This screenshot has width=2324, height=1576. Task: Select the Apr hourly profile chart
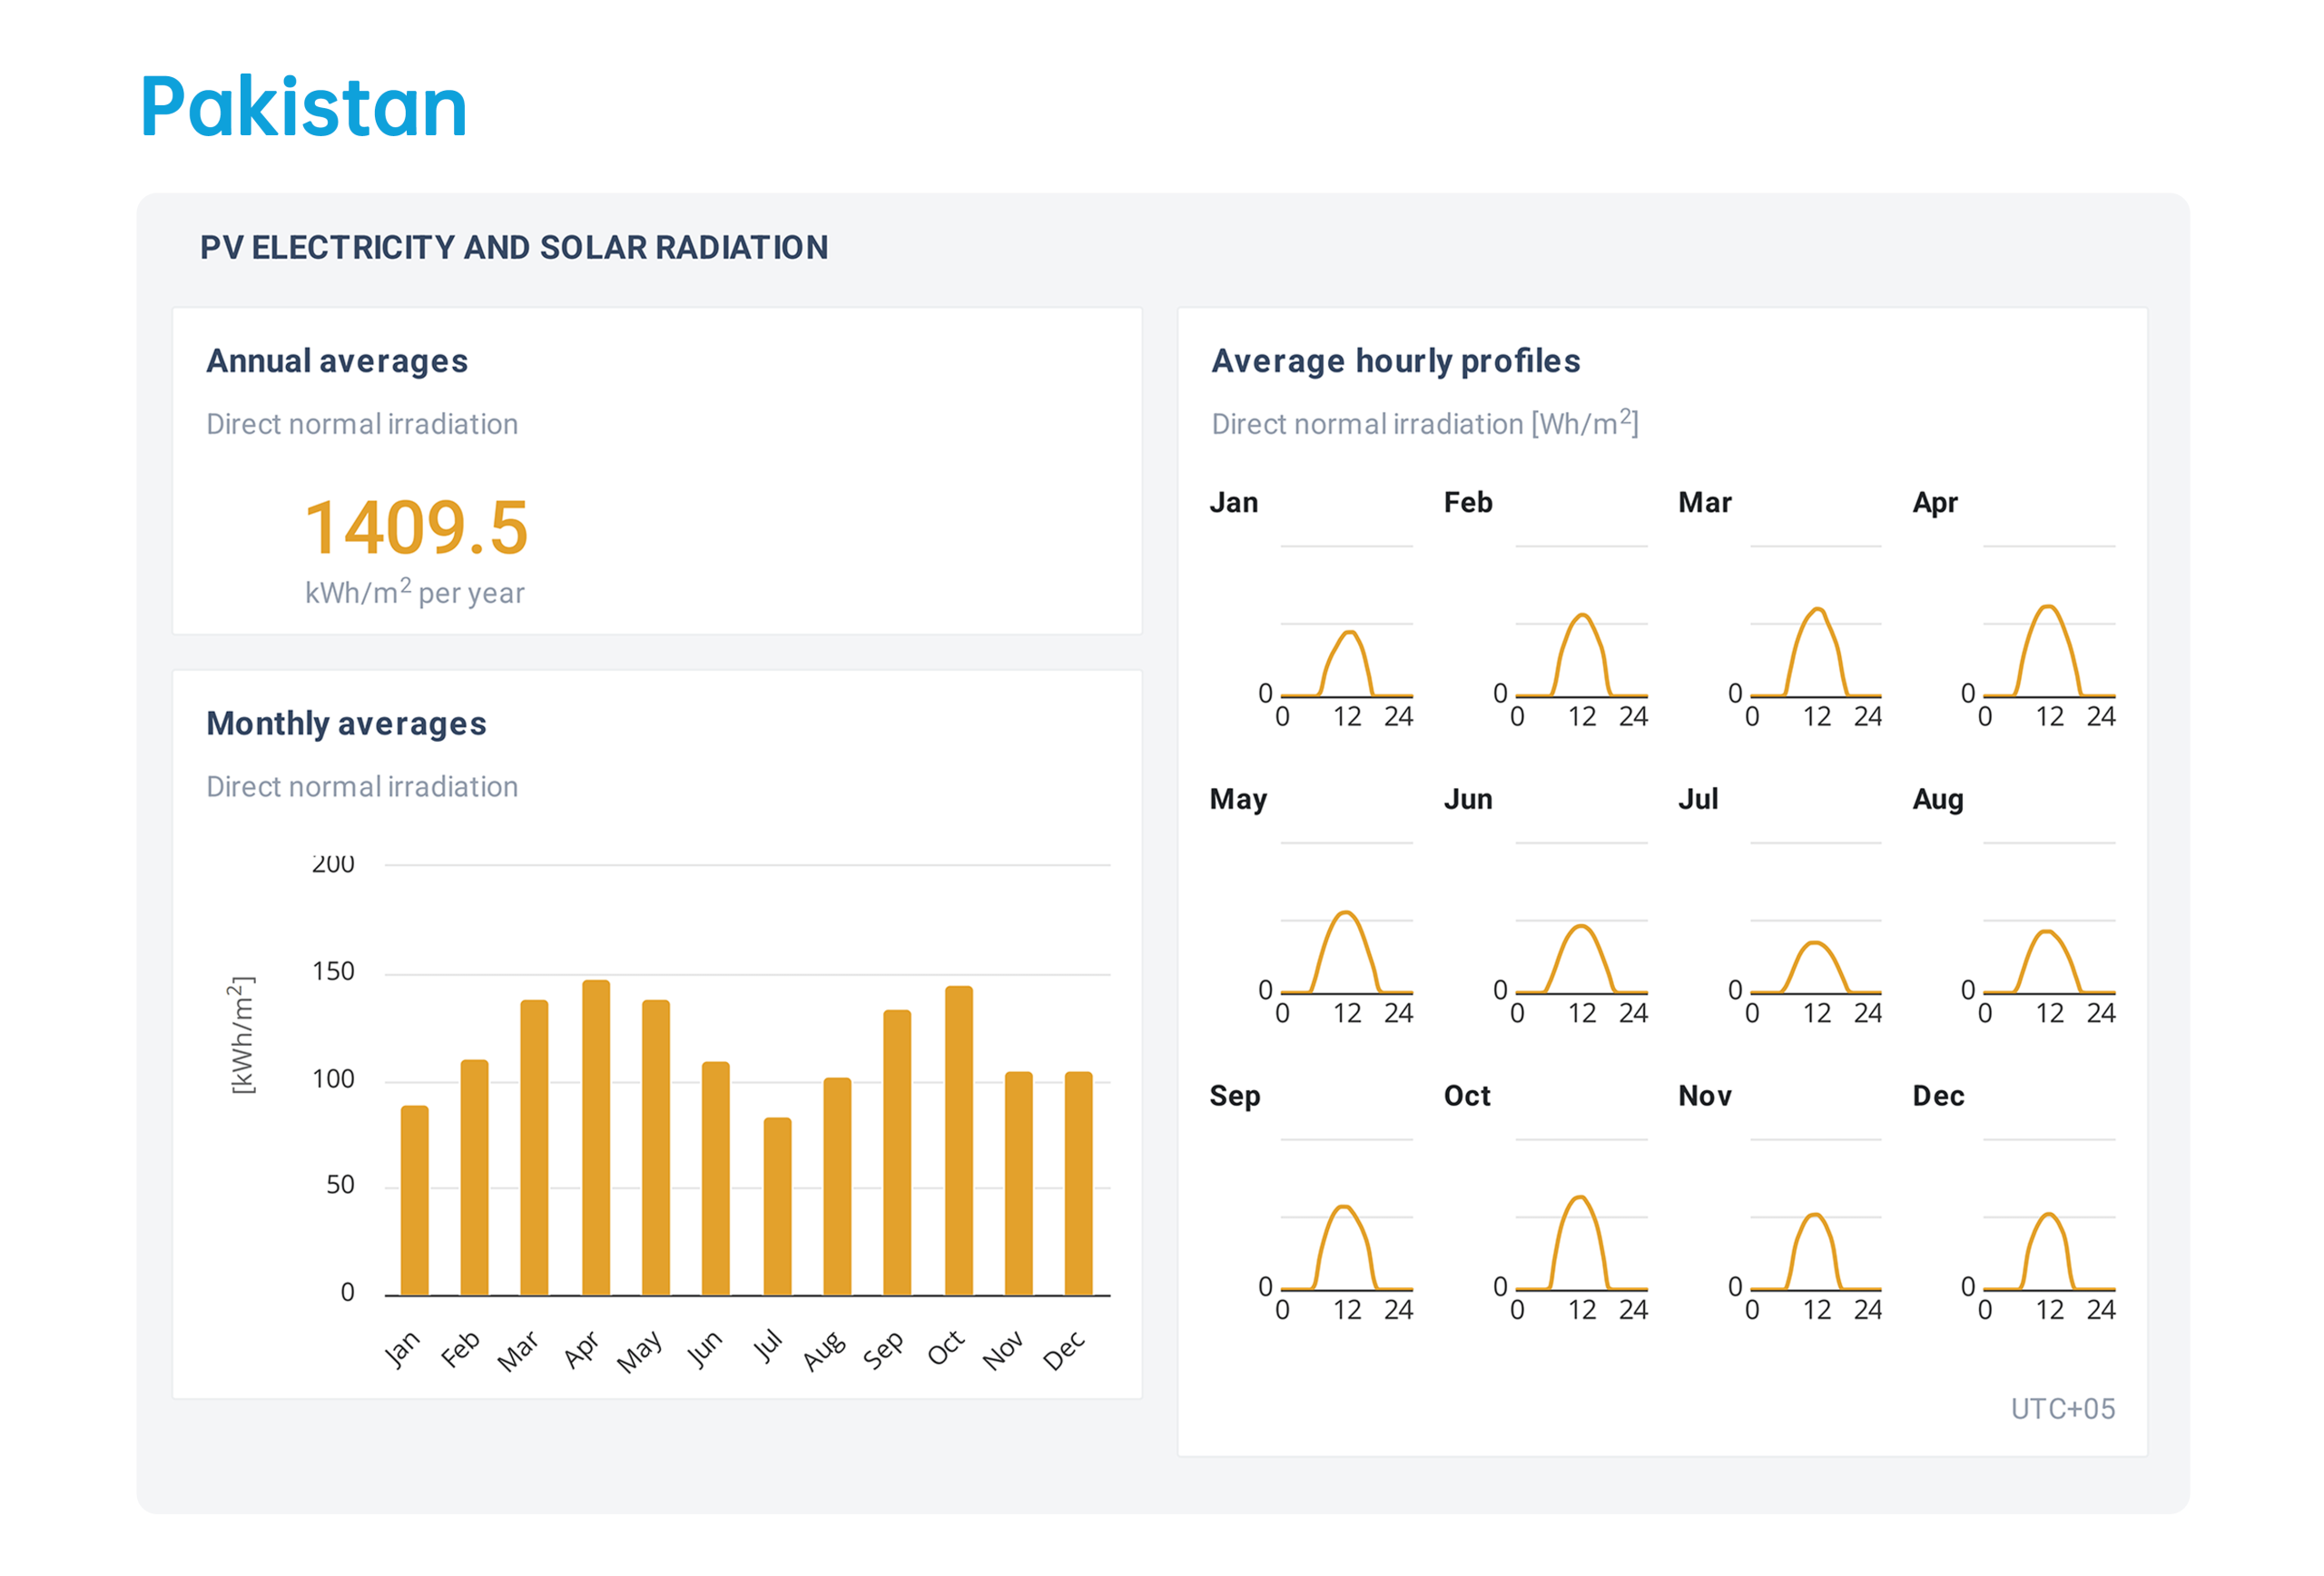pyautogui.click(x=2049, y=640)
